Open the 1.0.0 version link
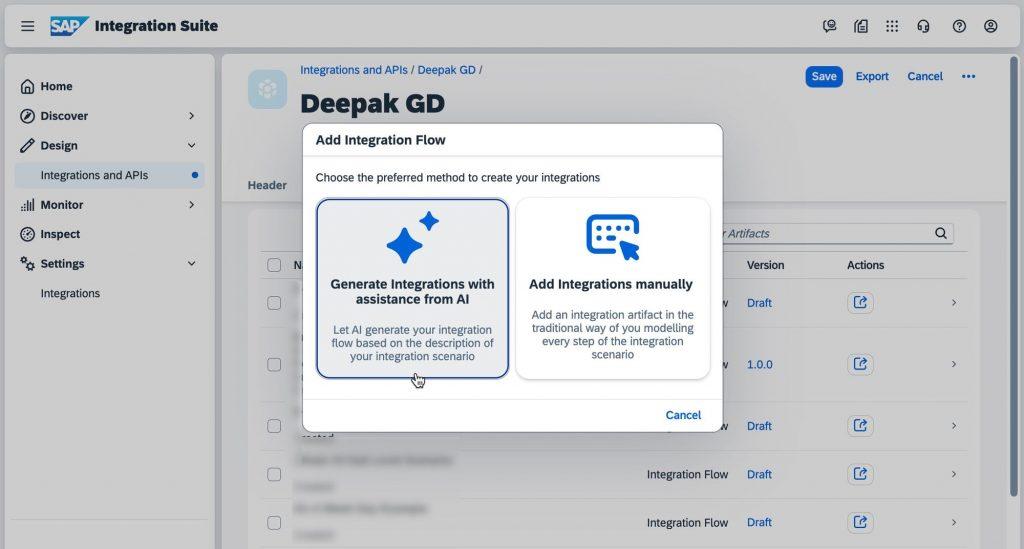 [760, 364]
